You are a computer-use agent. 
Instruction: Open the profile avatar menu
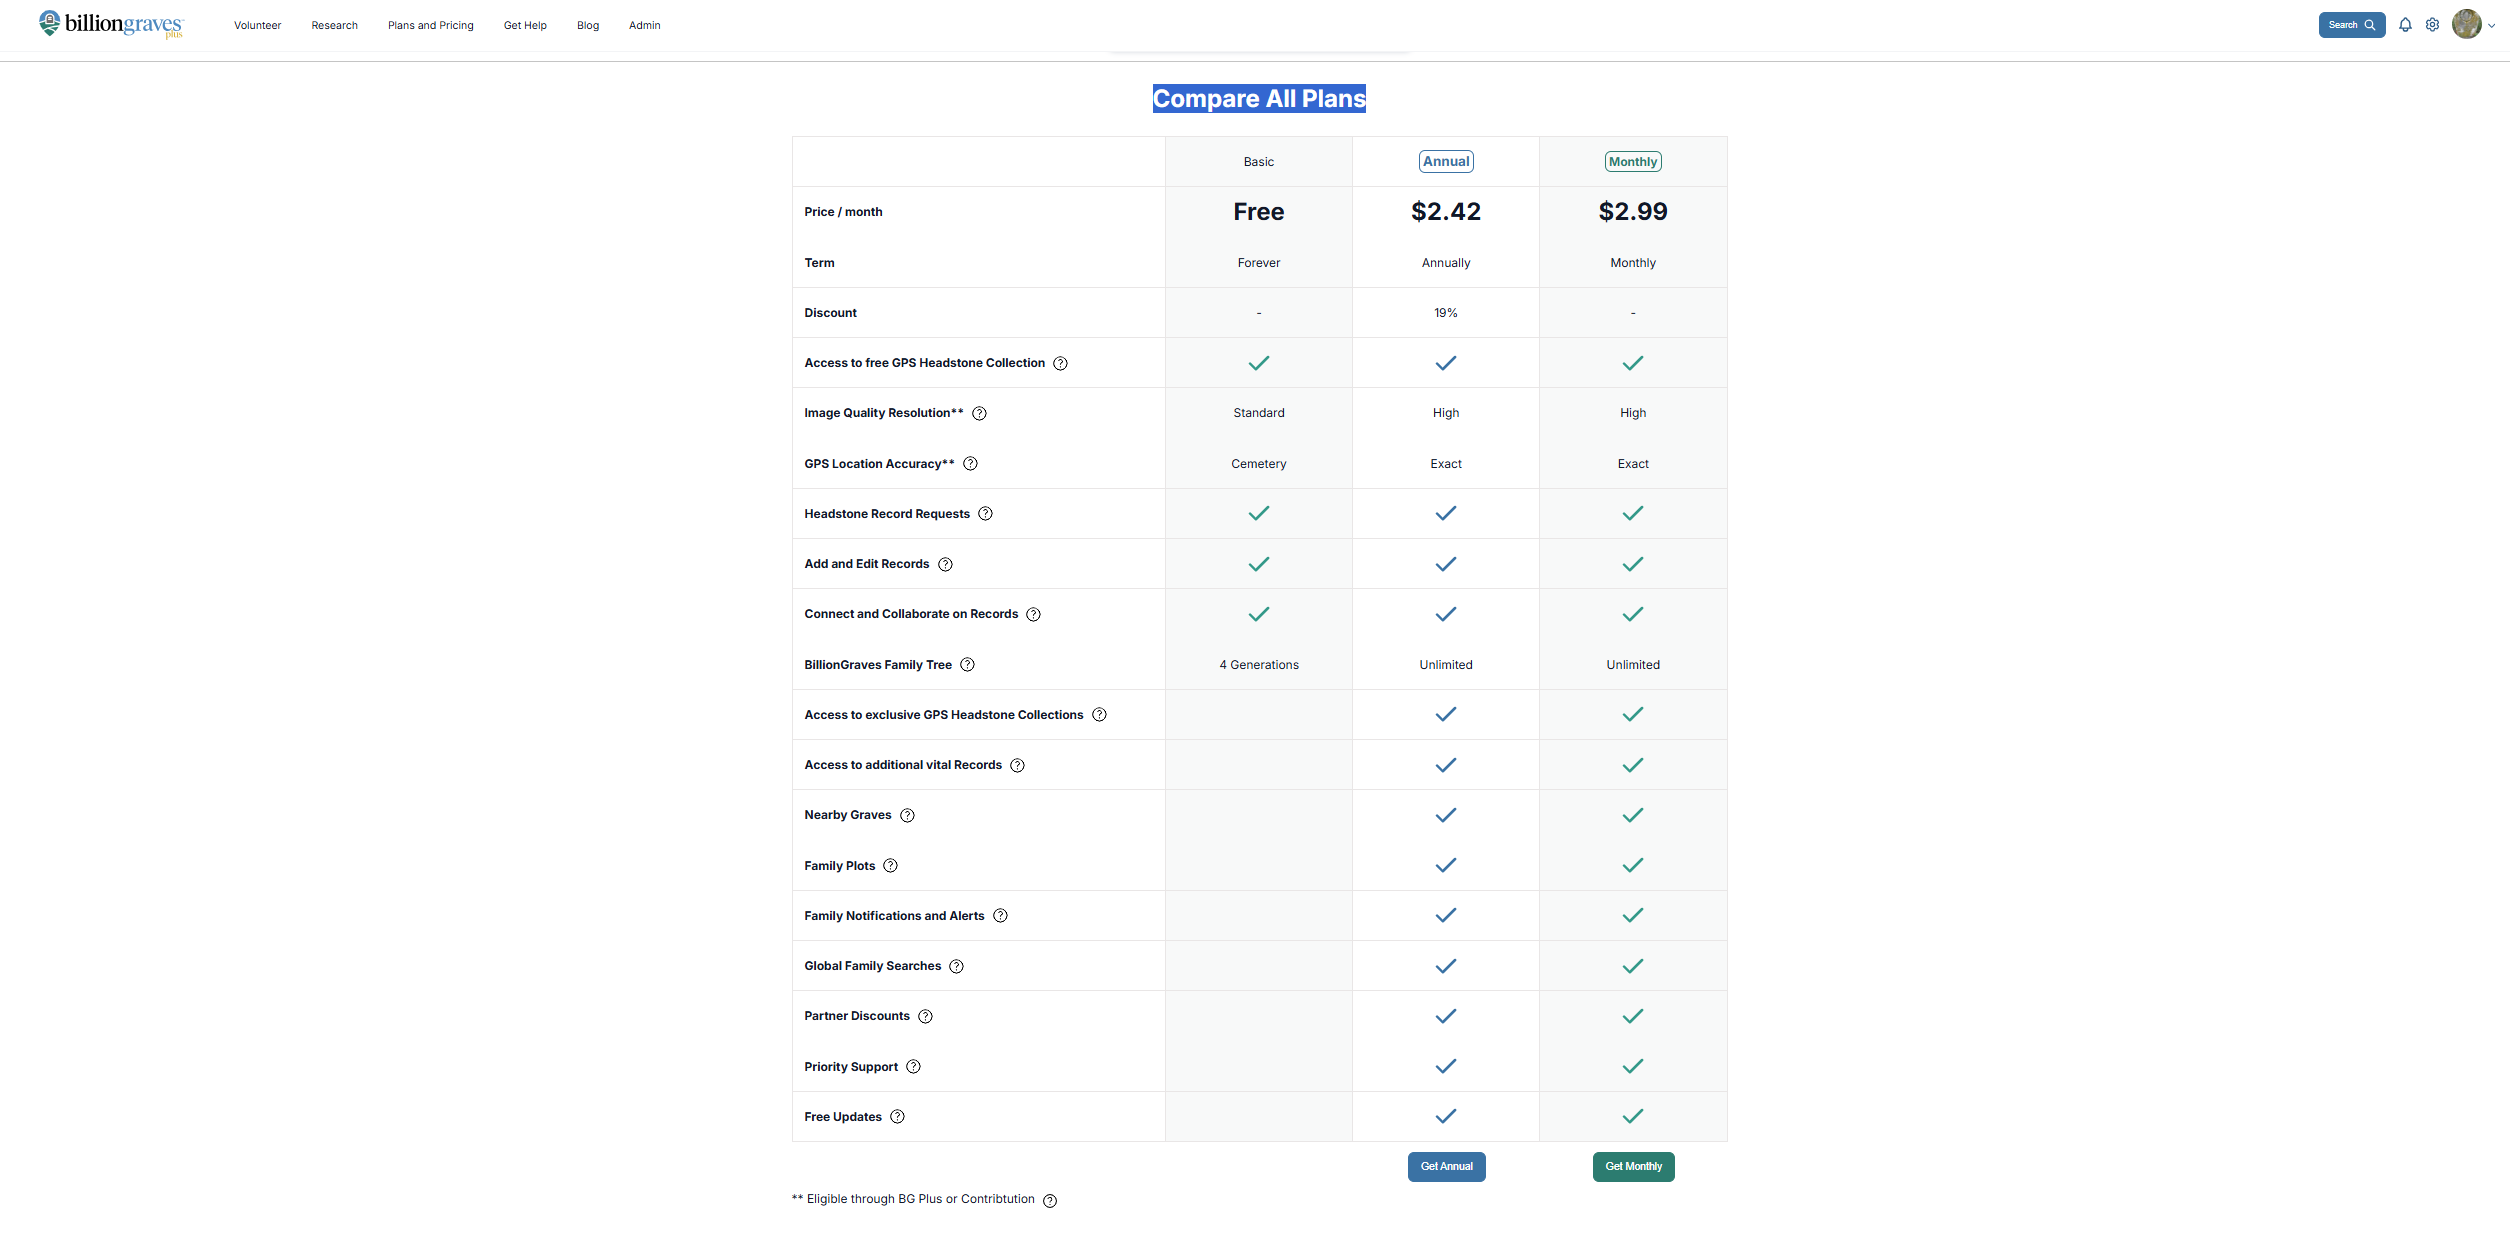pyautogui.click(x=2466, y=24)
